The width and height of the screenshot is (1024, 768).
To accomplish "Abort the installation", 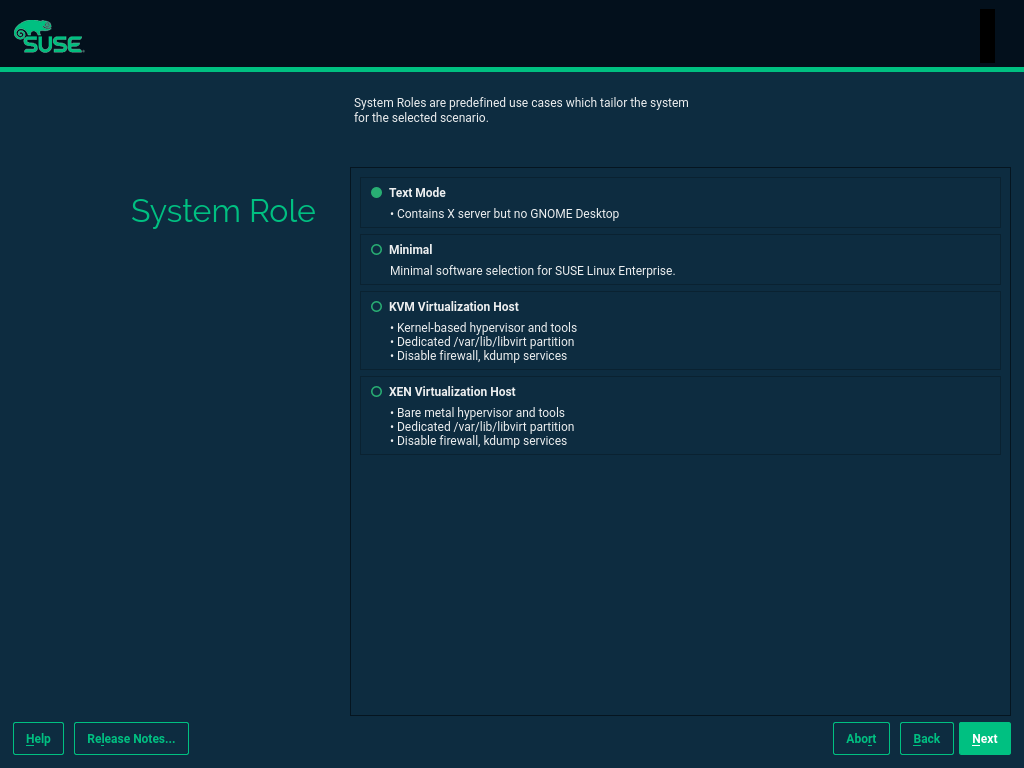I will point(861,739).
